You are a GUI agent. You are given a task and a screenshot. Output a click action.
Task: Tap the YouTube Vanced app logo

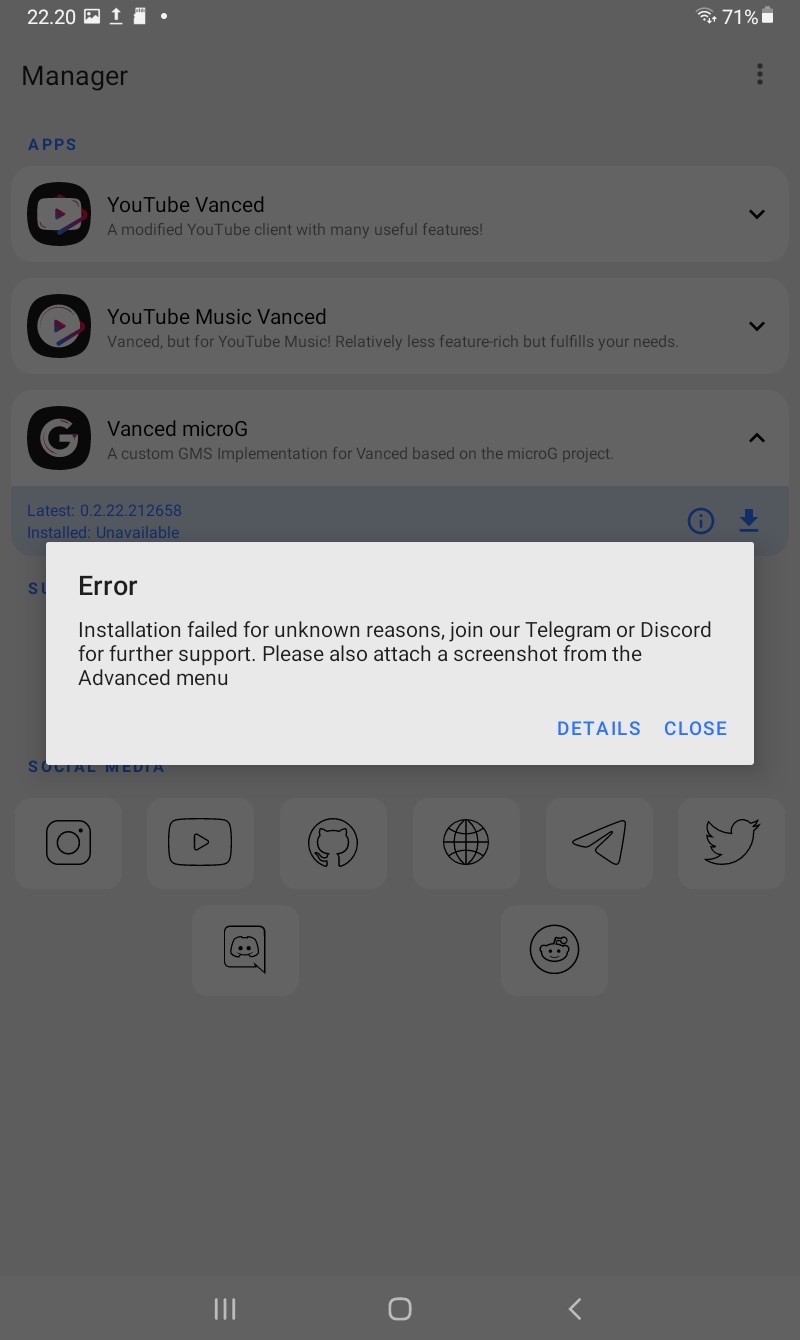tap(59, 214)
